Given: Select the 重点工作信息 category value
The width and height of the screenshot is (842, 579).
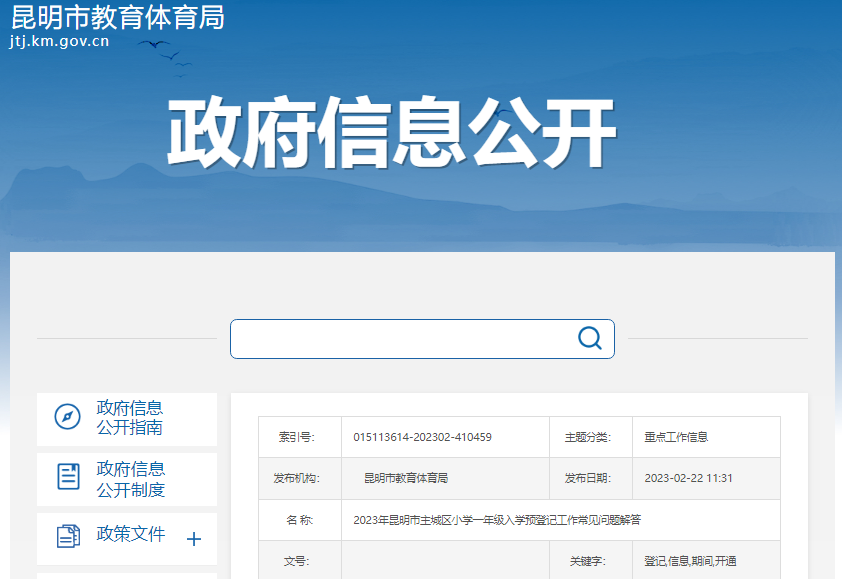Looking at the screenshot, I should click(x=676, y=437).
